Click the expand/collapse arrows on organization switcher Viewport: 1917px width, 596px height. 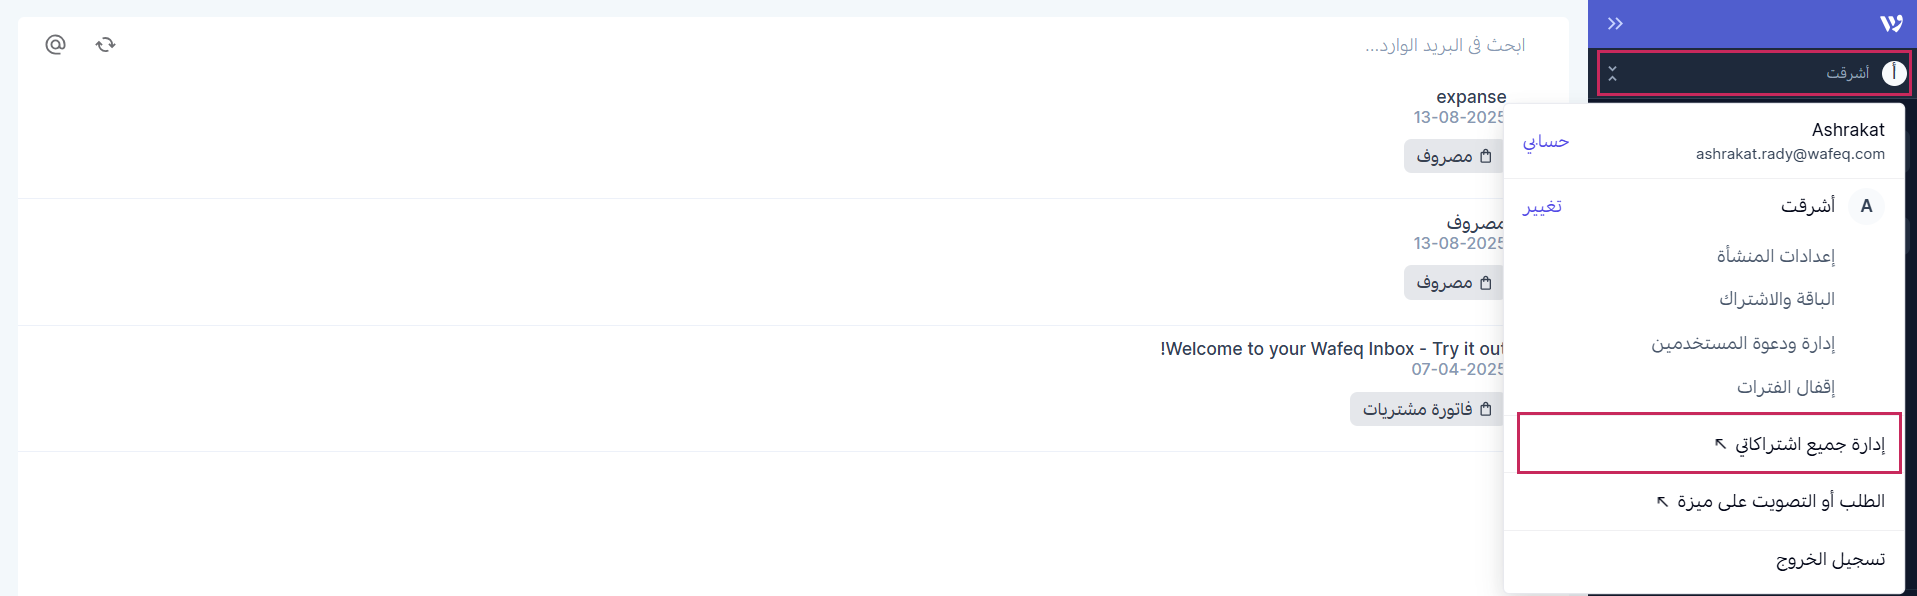point(1612,74)
